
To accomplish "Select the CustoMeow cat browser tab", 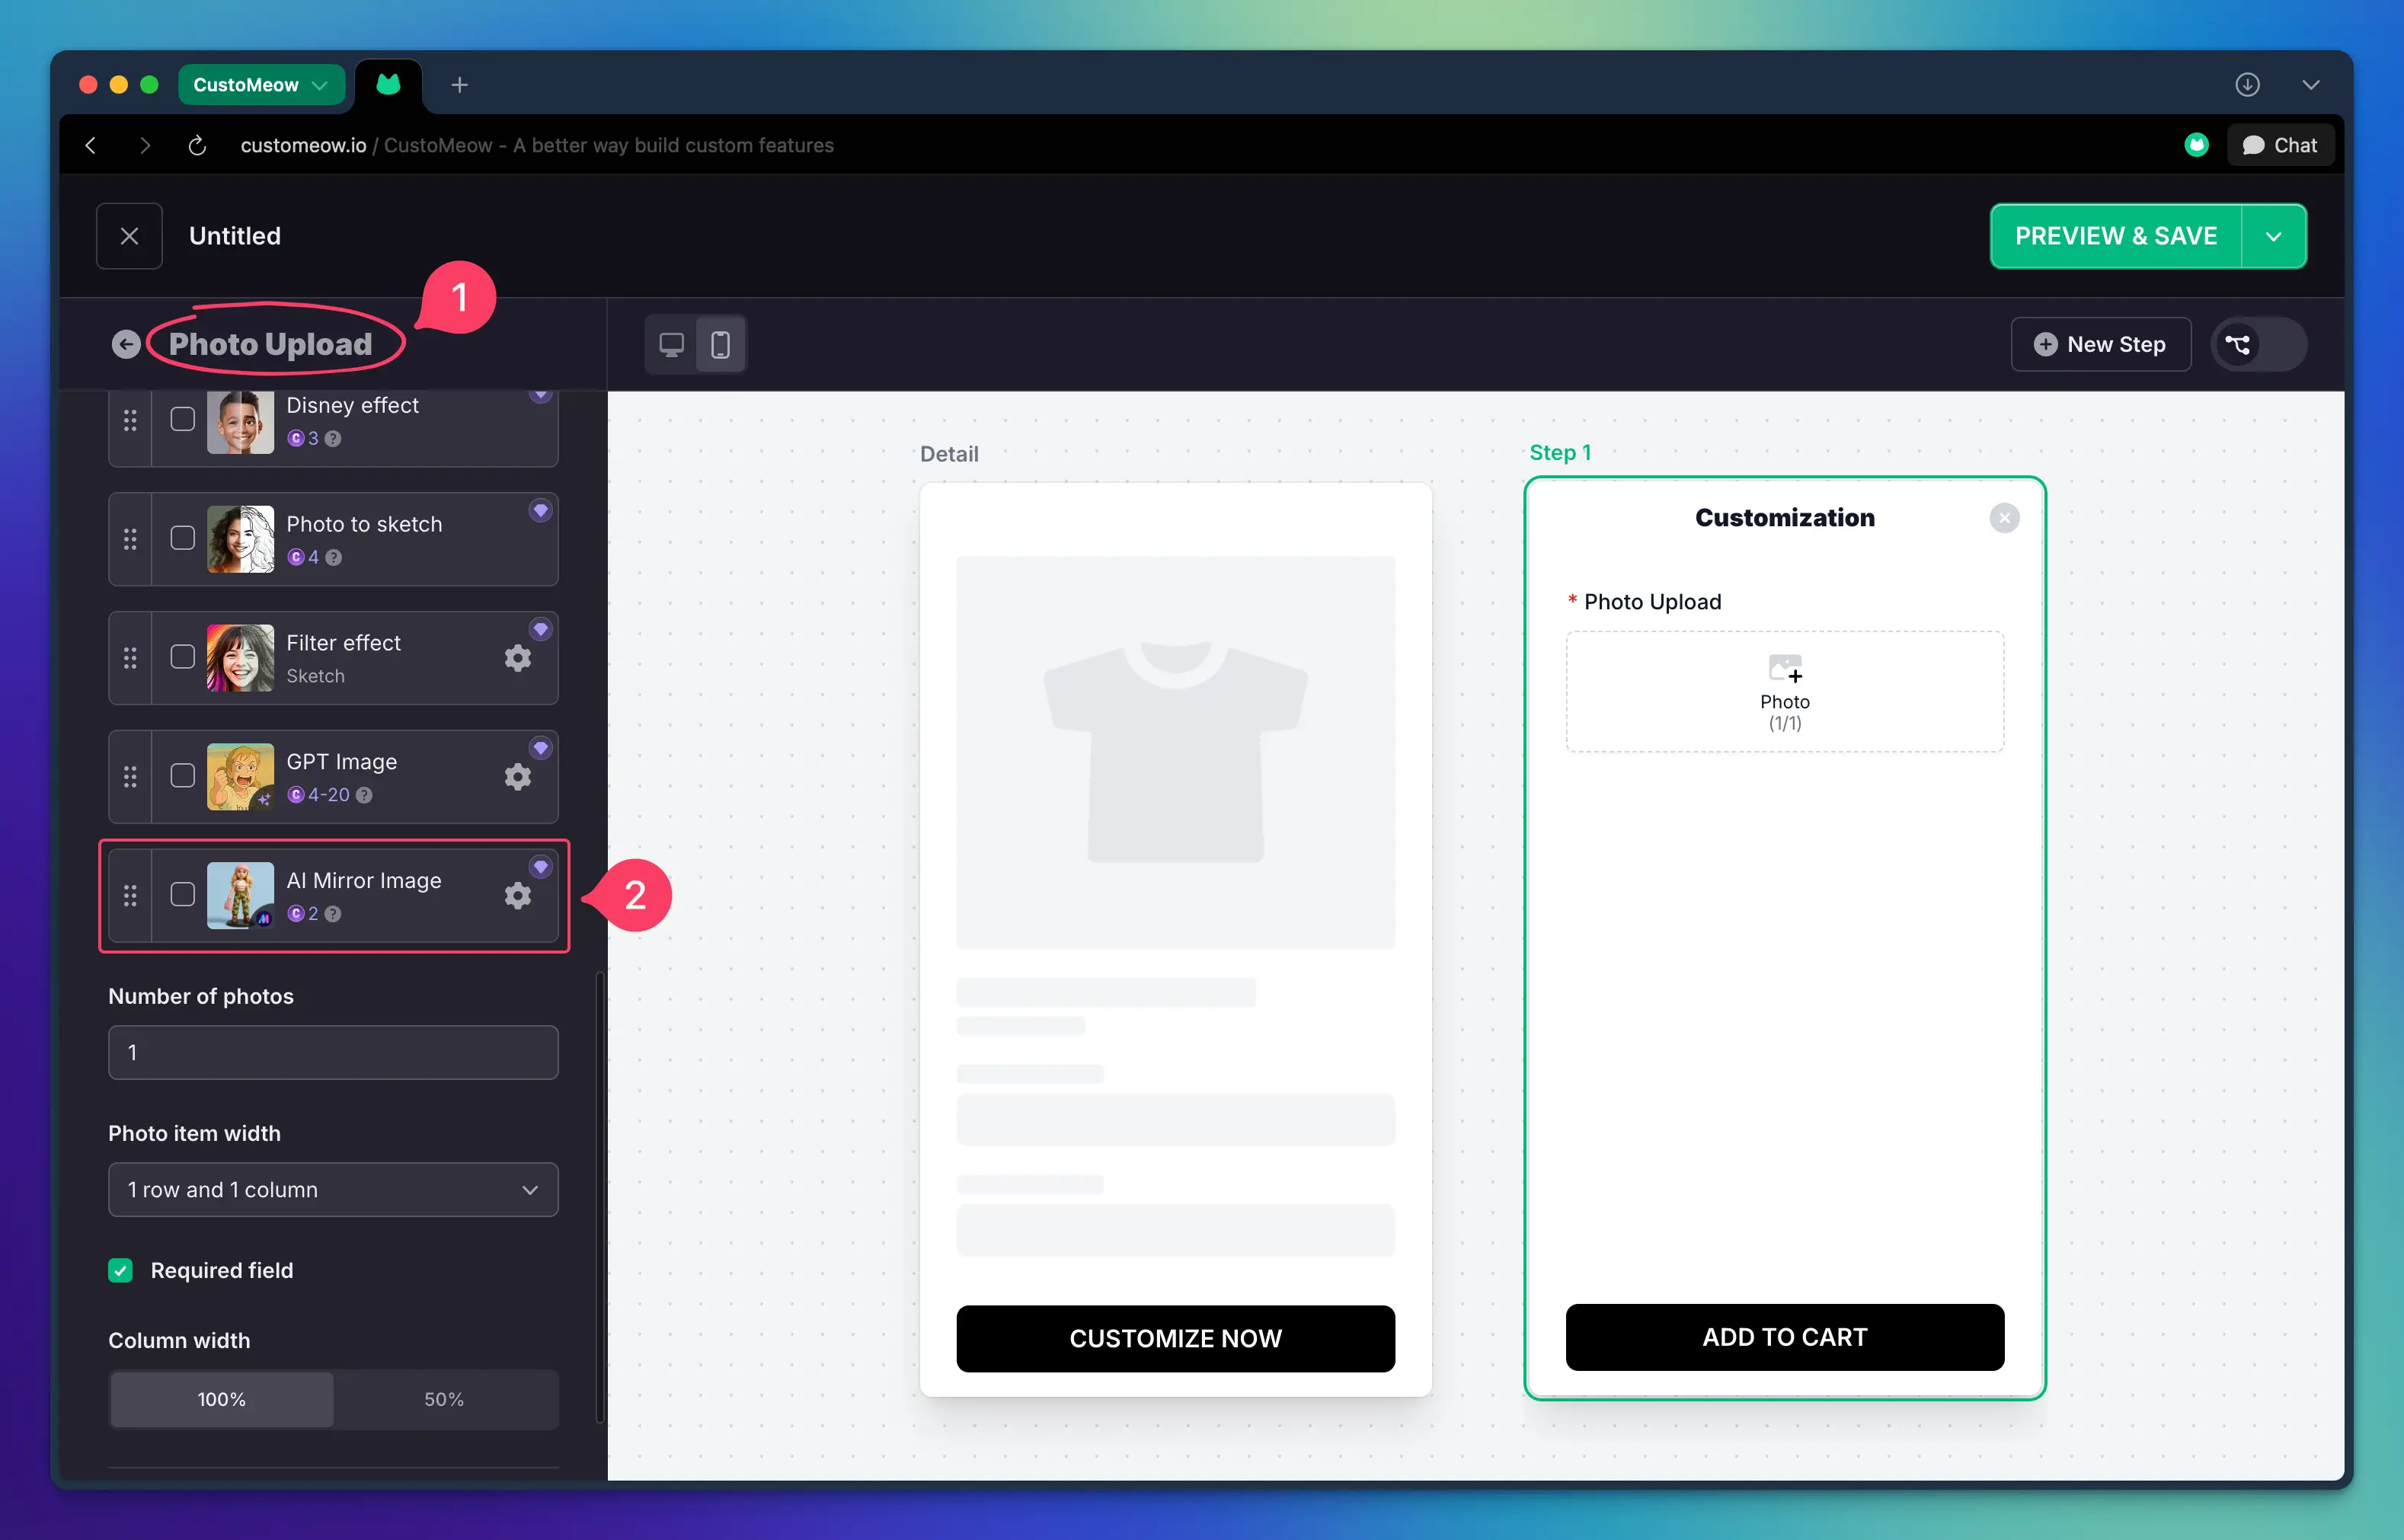I will (389, 85).
